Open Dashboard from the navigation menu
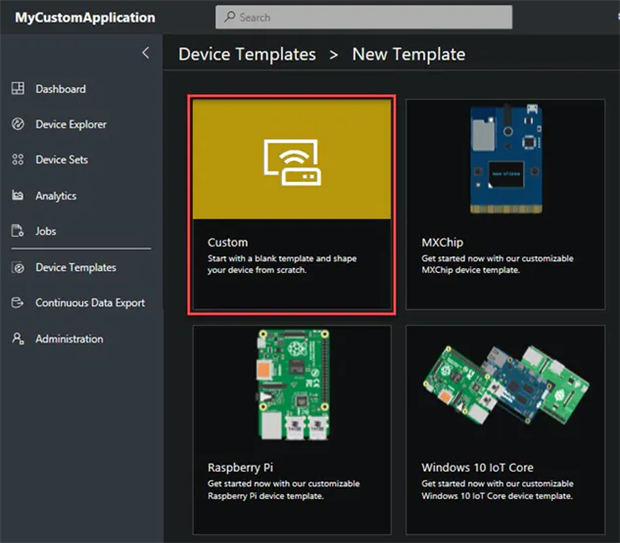Viewport: 620px width, 543px height. click(x=60, y=89)
